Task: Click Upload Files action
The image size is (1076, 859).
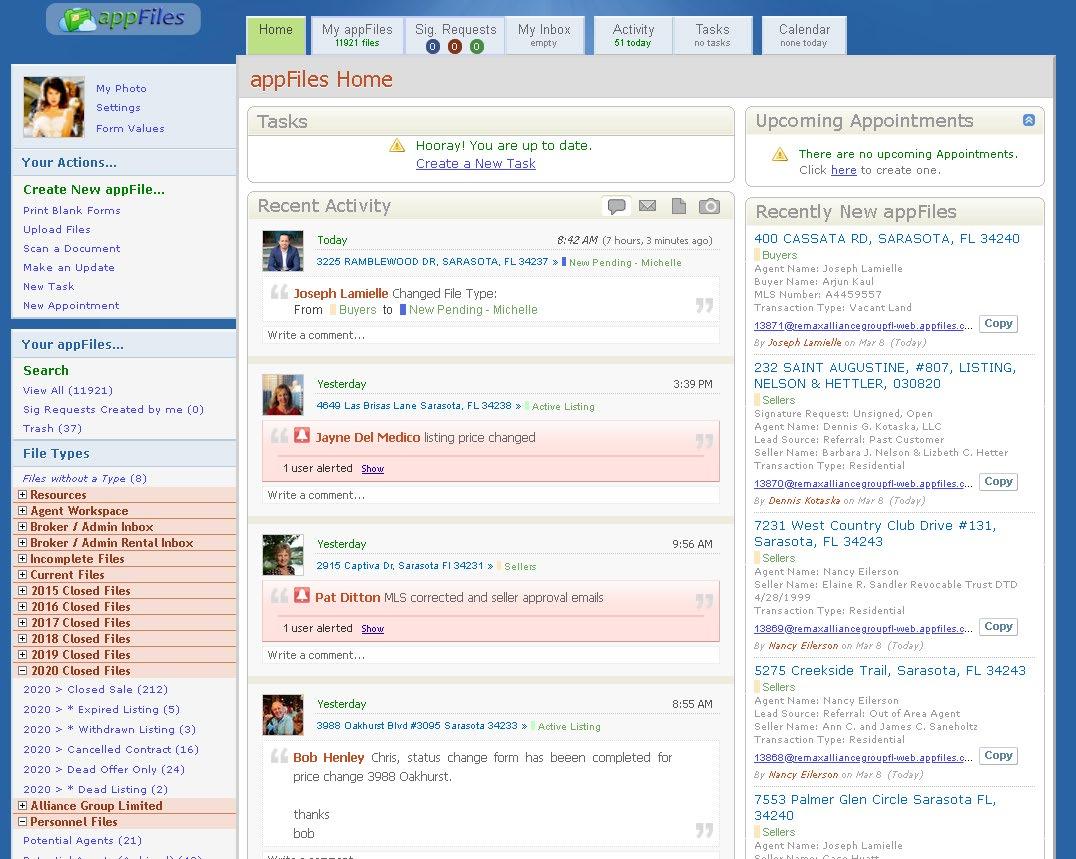Action: tap(57, 229)
